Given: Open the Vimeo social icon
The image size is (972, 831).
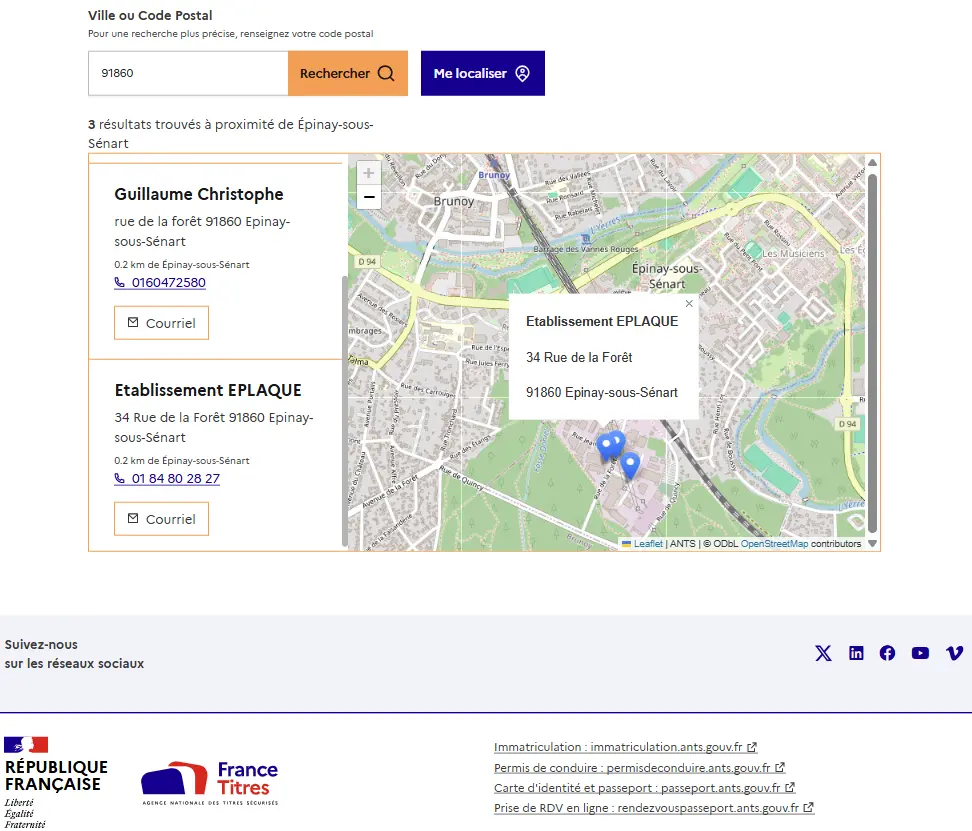Looking at the screenshot, I should (954, 653).
